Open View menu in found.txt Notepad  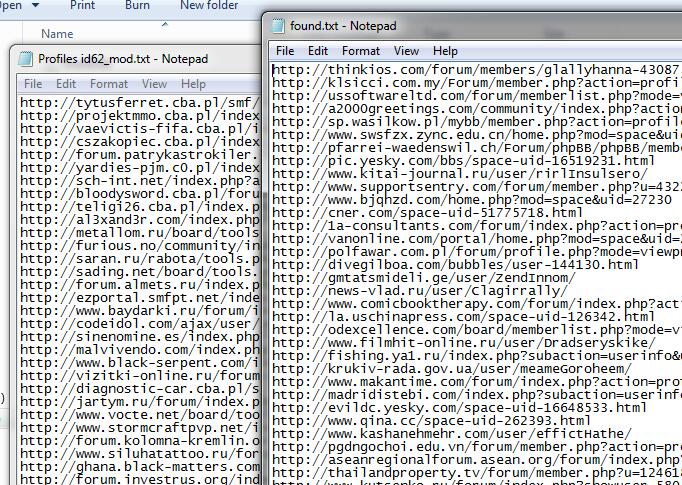tap(406, 51)
